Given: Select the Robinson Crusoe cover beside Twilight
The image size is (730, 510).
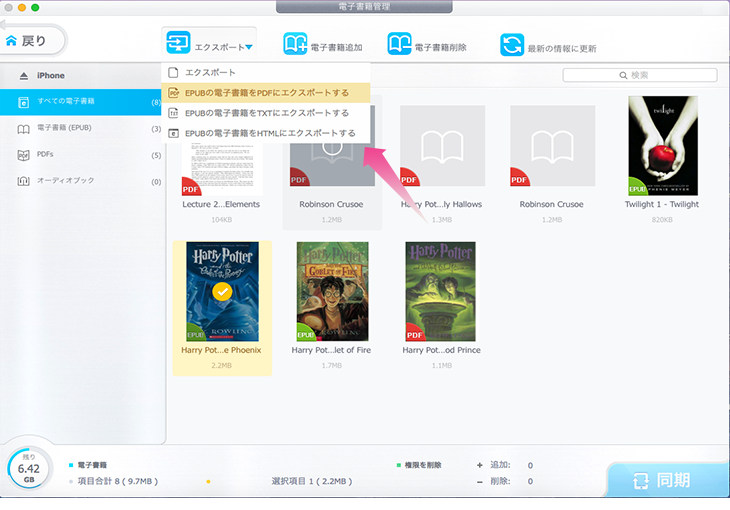Looking at the screenshot, I should coord(552,146).
